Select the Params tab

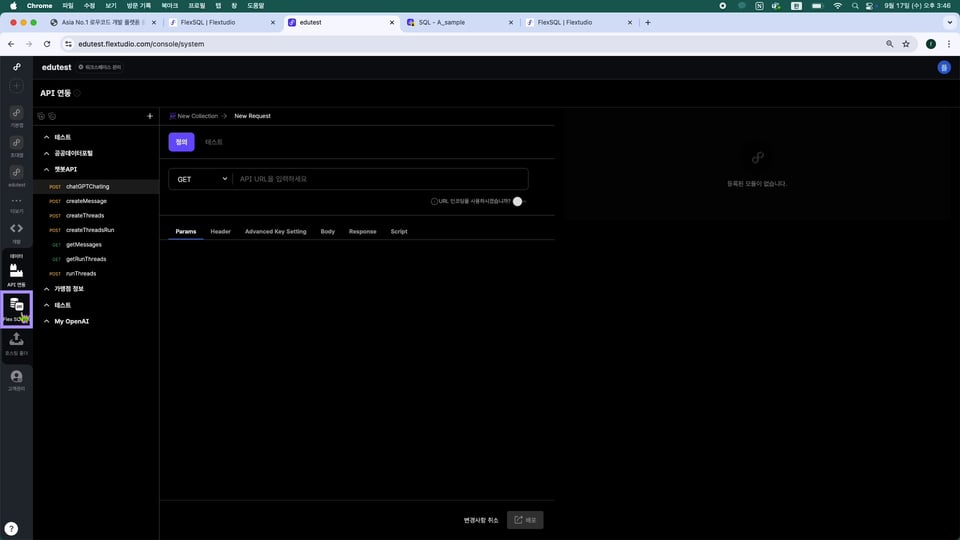pos(186,231)
